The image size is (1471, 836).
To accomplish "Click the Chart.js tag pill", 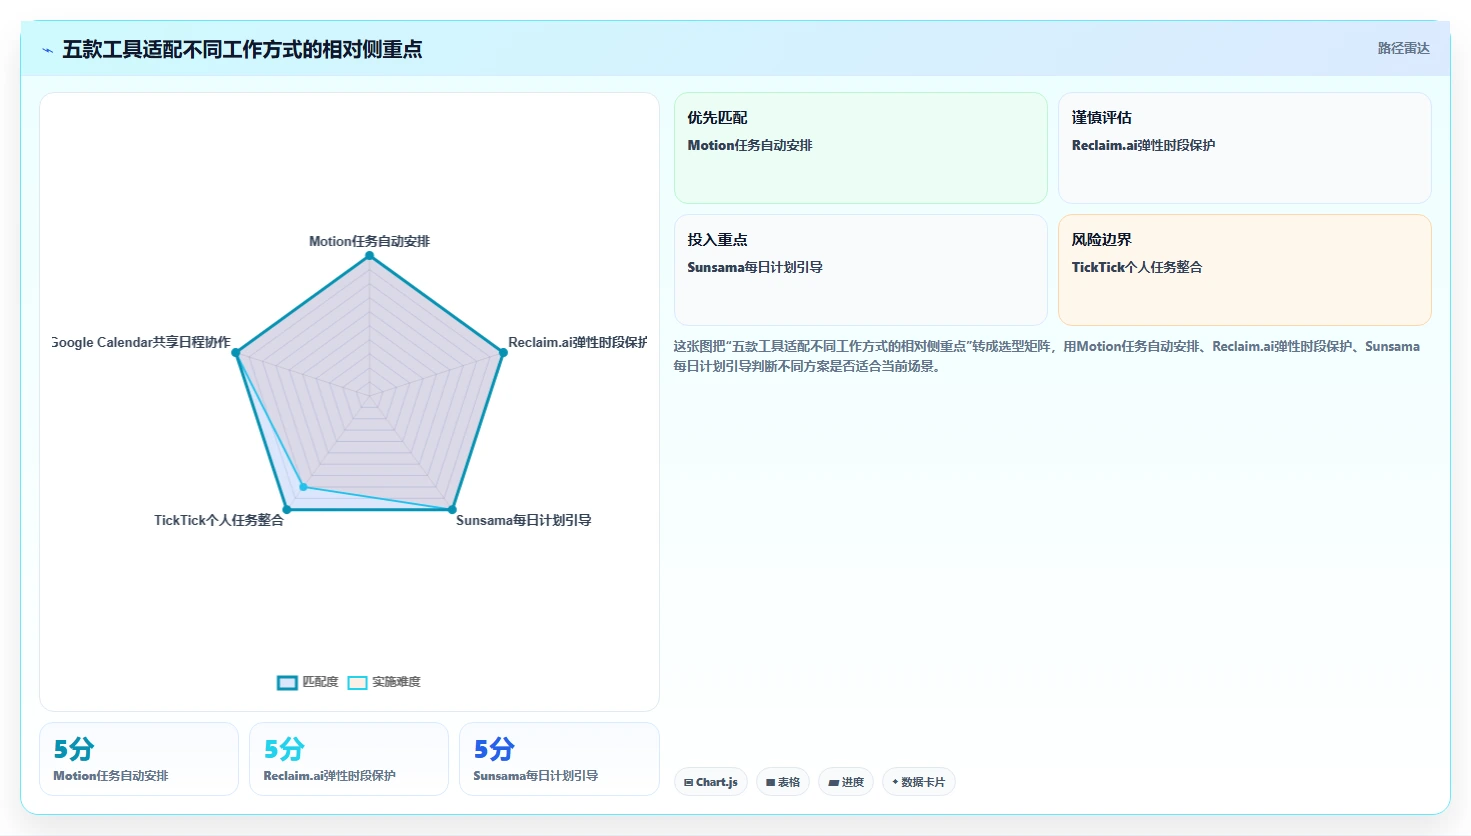I will pos(711,782).
